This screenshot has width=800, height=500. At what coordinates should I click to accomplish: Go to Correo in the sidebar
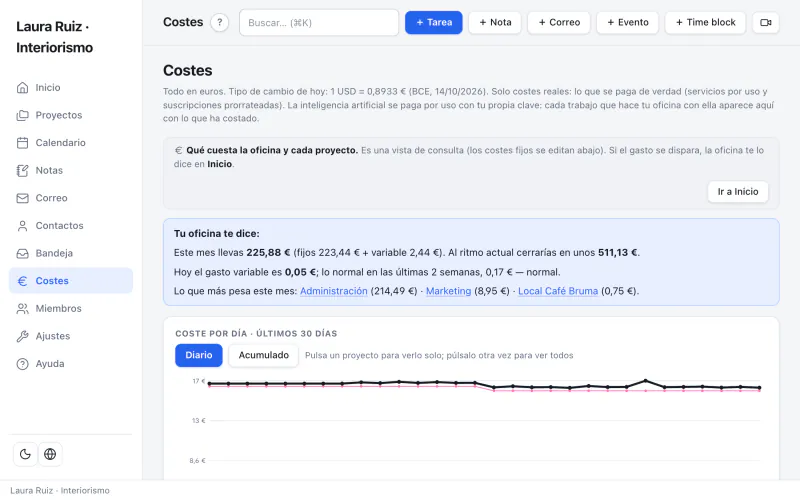[71, 198]
